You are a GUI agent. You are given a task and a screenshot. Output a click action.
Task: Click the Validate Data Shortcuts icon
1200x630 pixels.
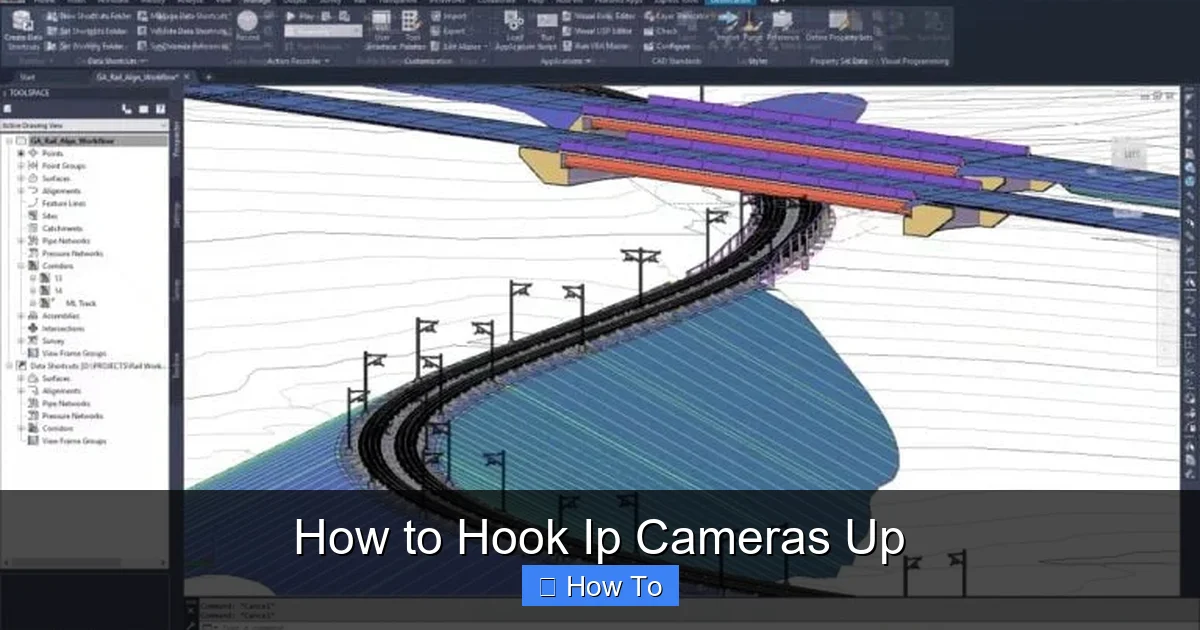142,31
